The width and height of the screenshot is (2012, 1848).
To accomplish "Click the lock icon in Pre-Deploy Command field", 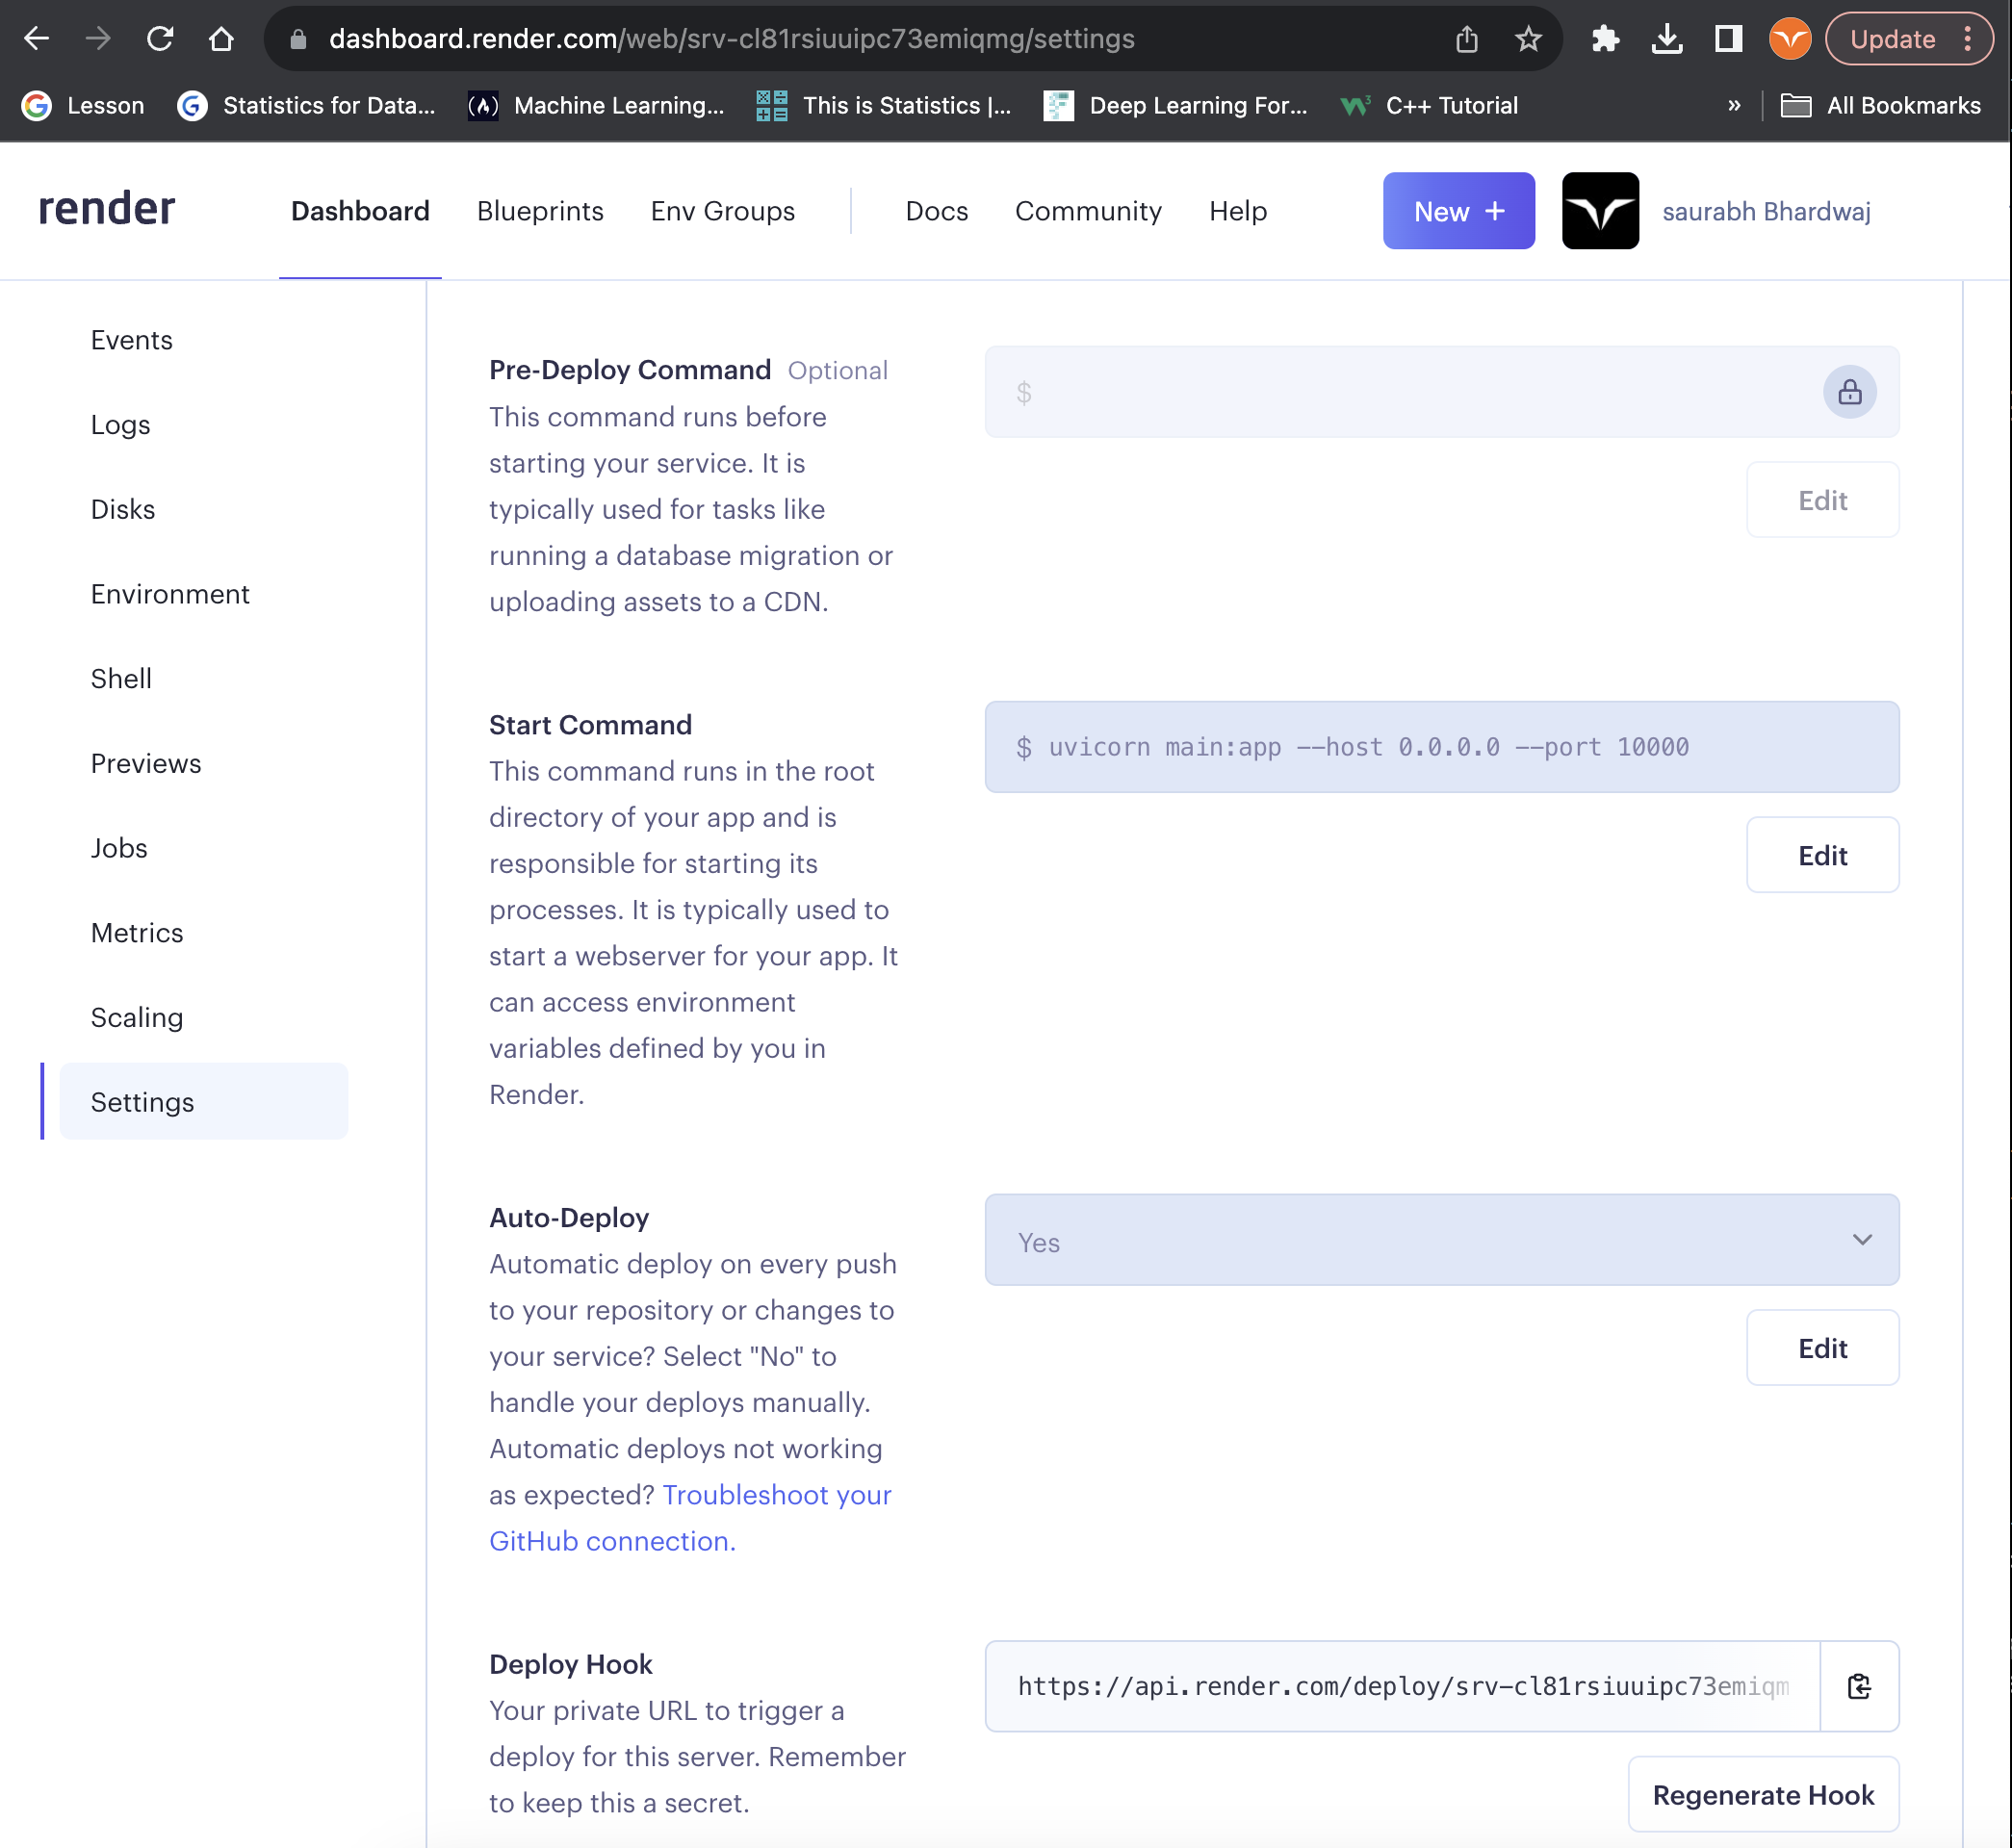I will [1849, 391].
